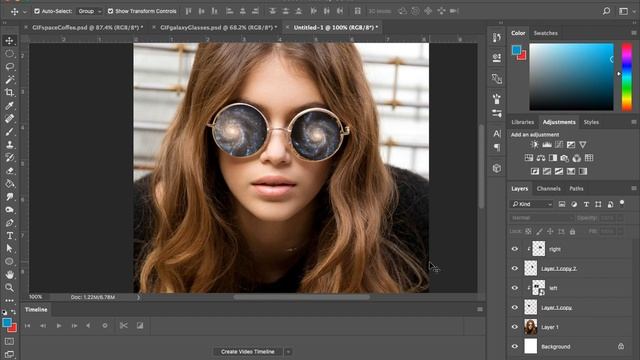This screenshot has width=640, height=360.
Task: Select the History Brush tool
Action: [9, 158]
